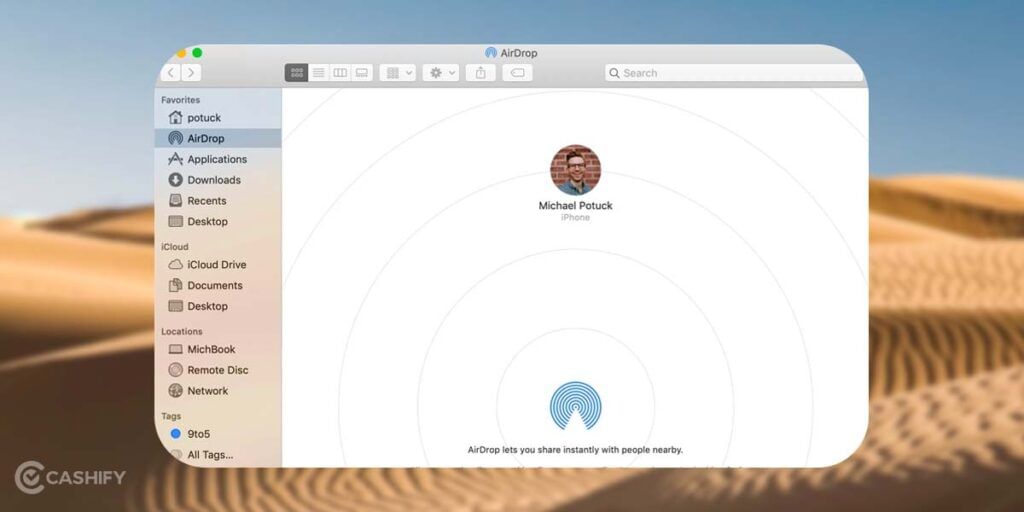
Task: Click Michael Potuck's profile photo
Action: tap(575, 170)
